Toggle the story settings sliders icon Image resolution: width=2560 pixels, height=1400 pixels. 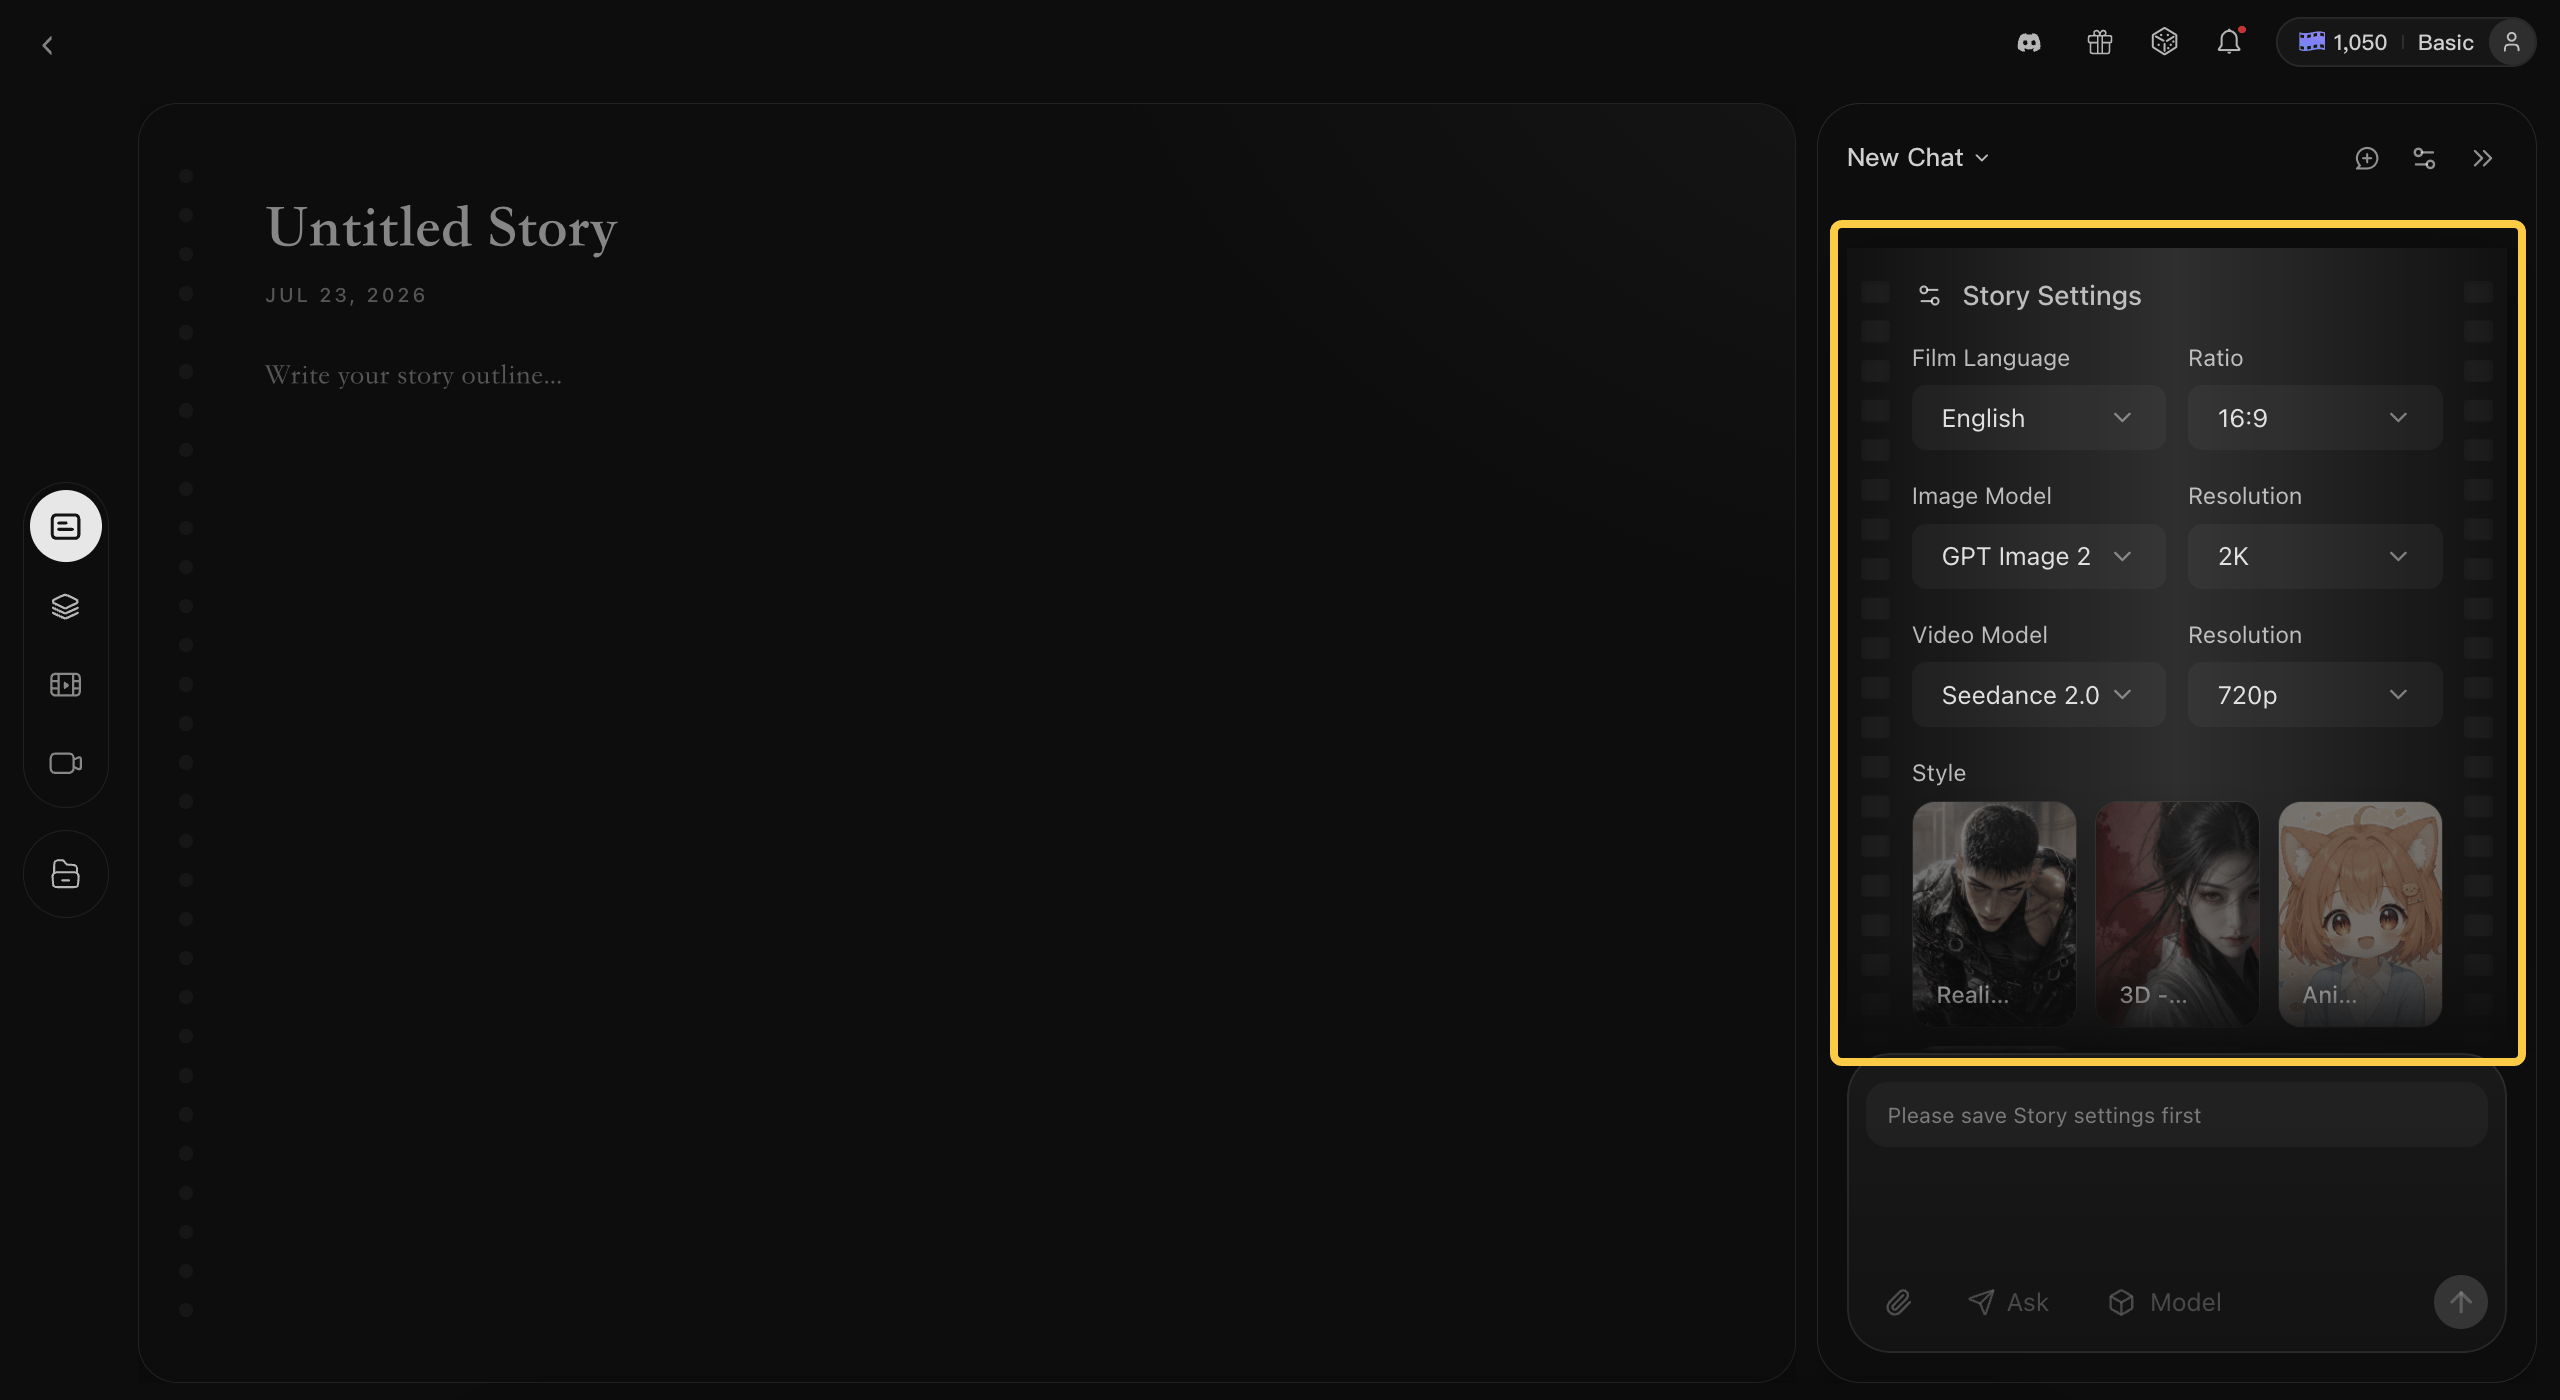2424,158
